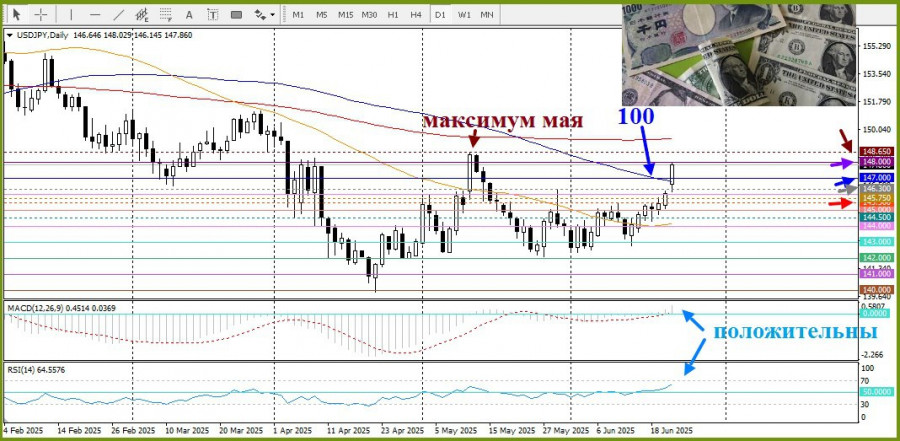Click the arrows objects icon
Viewport: 900px width, 441px height.
click(260, 14)
